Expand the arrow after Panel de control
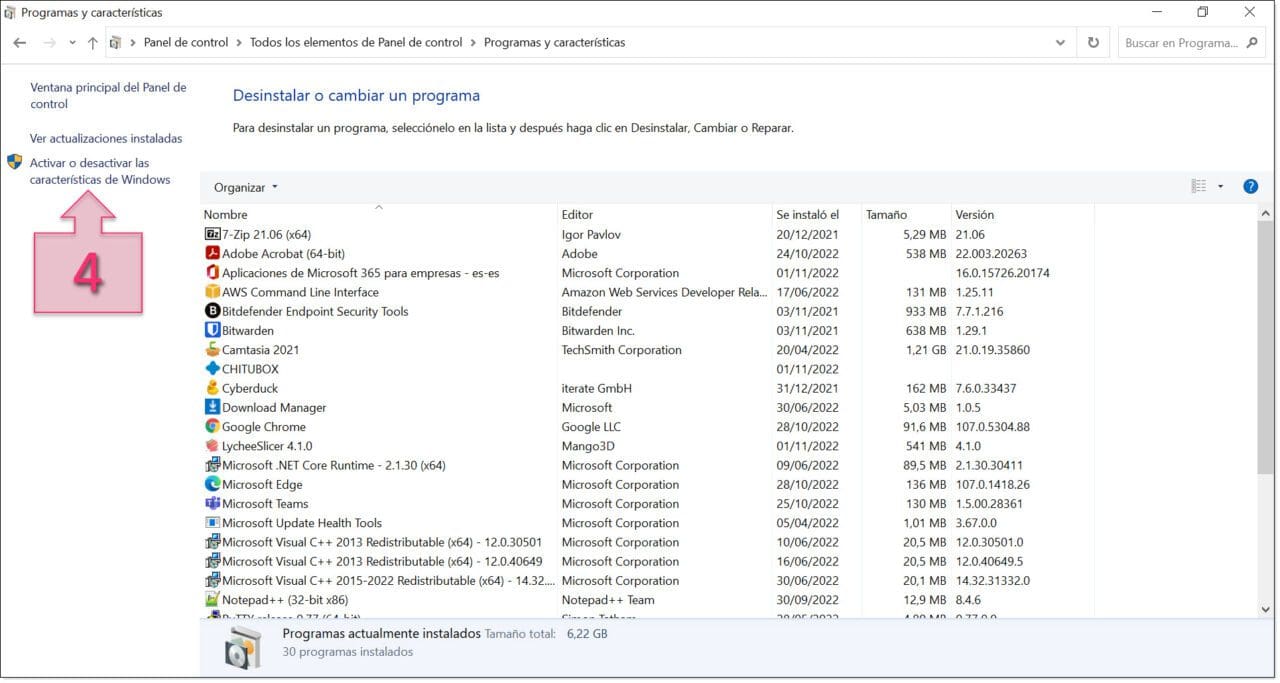Screen dimensions: 1280x683 coord(239,43)
